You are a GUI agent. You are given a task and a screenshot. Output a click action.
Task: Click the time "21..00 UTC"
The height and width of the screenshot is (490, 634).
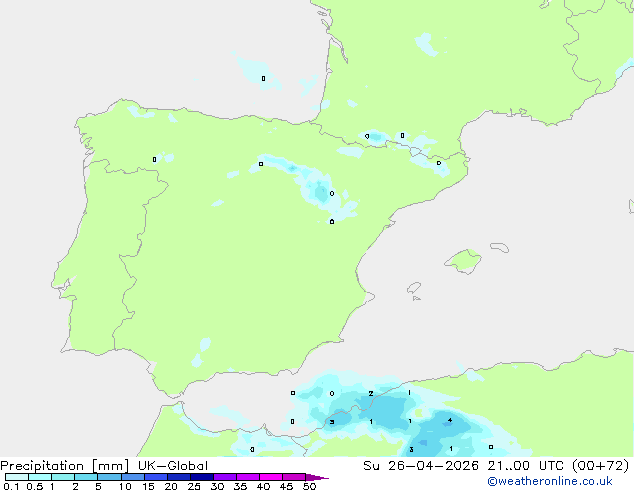(525, 465)
